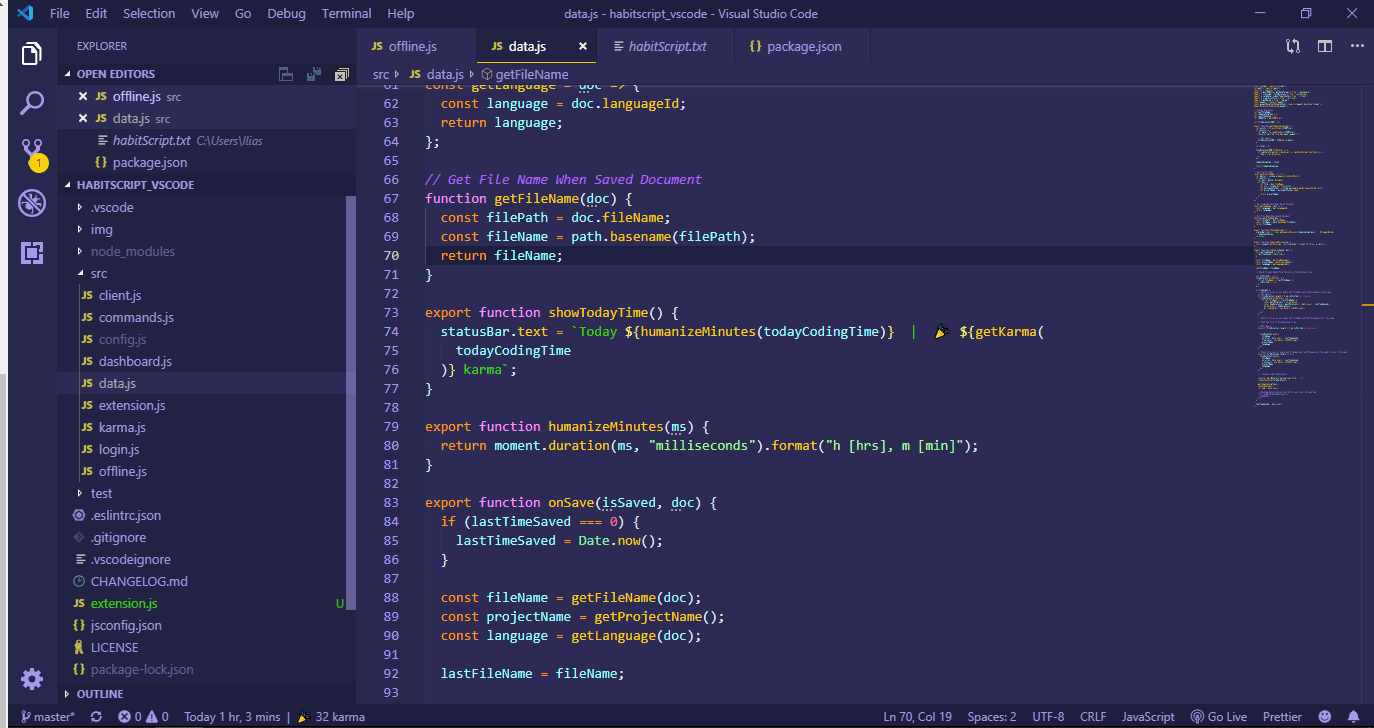Close offline.js in Open Editors list
The height and width of the screenshot is (728, 1374).
click(x=84, y=96)
